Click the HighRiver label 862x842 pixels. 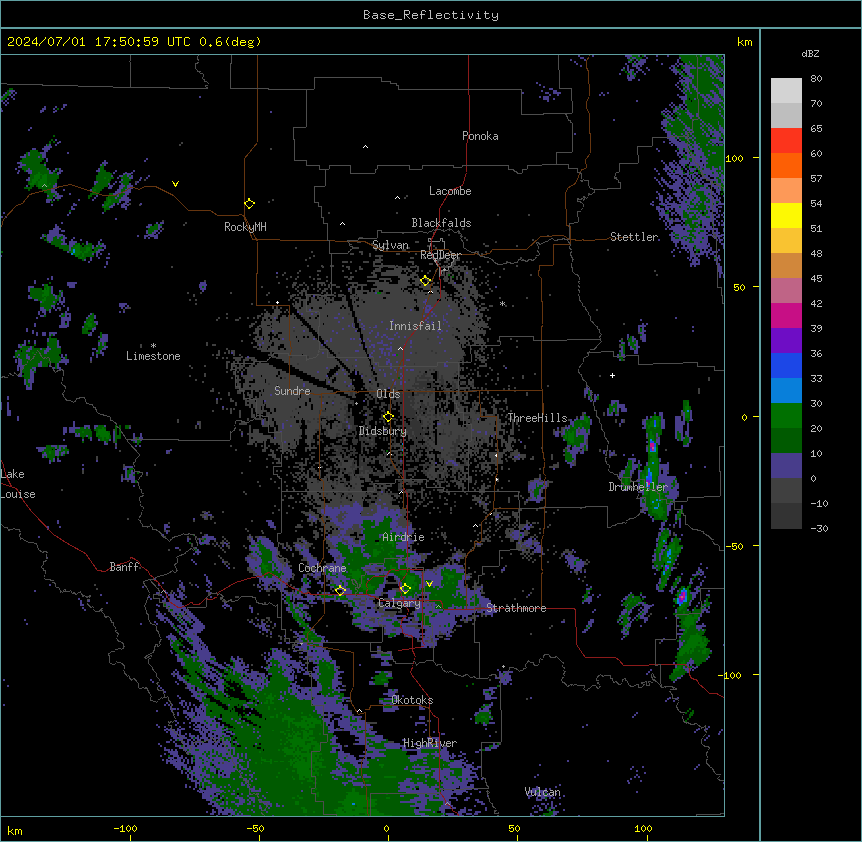point(429,743)
